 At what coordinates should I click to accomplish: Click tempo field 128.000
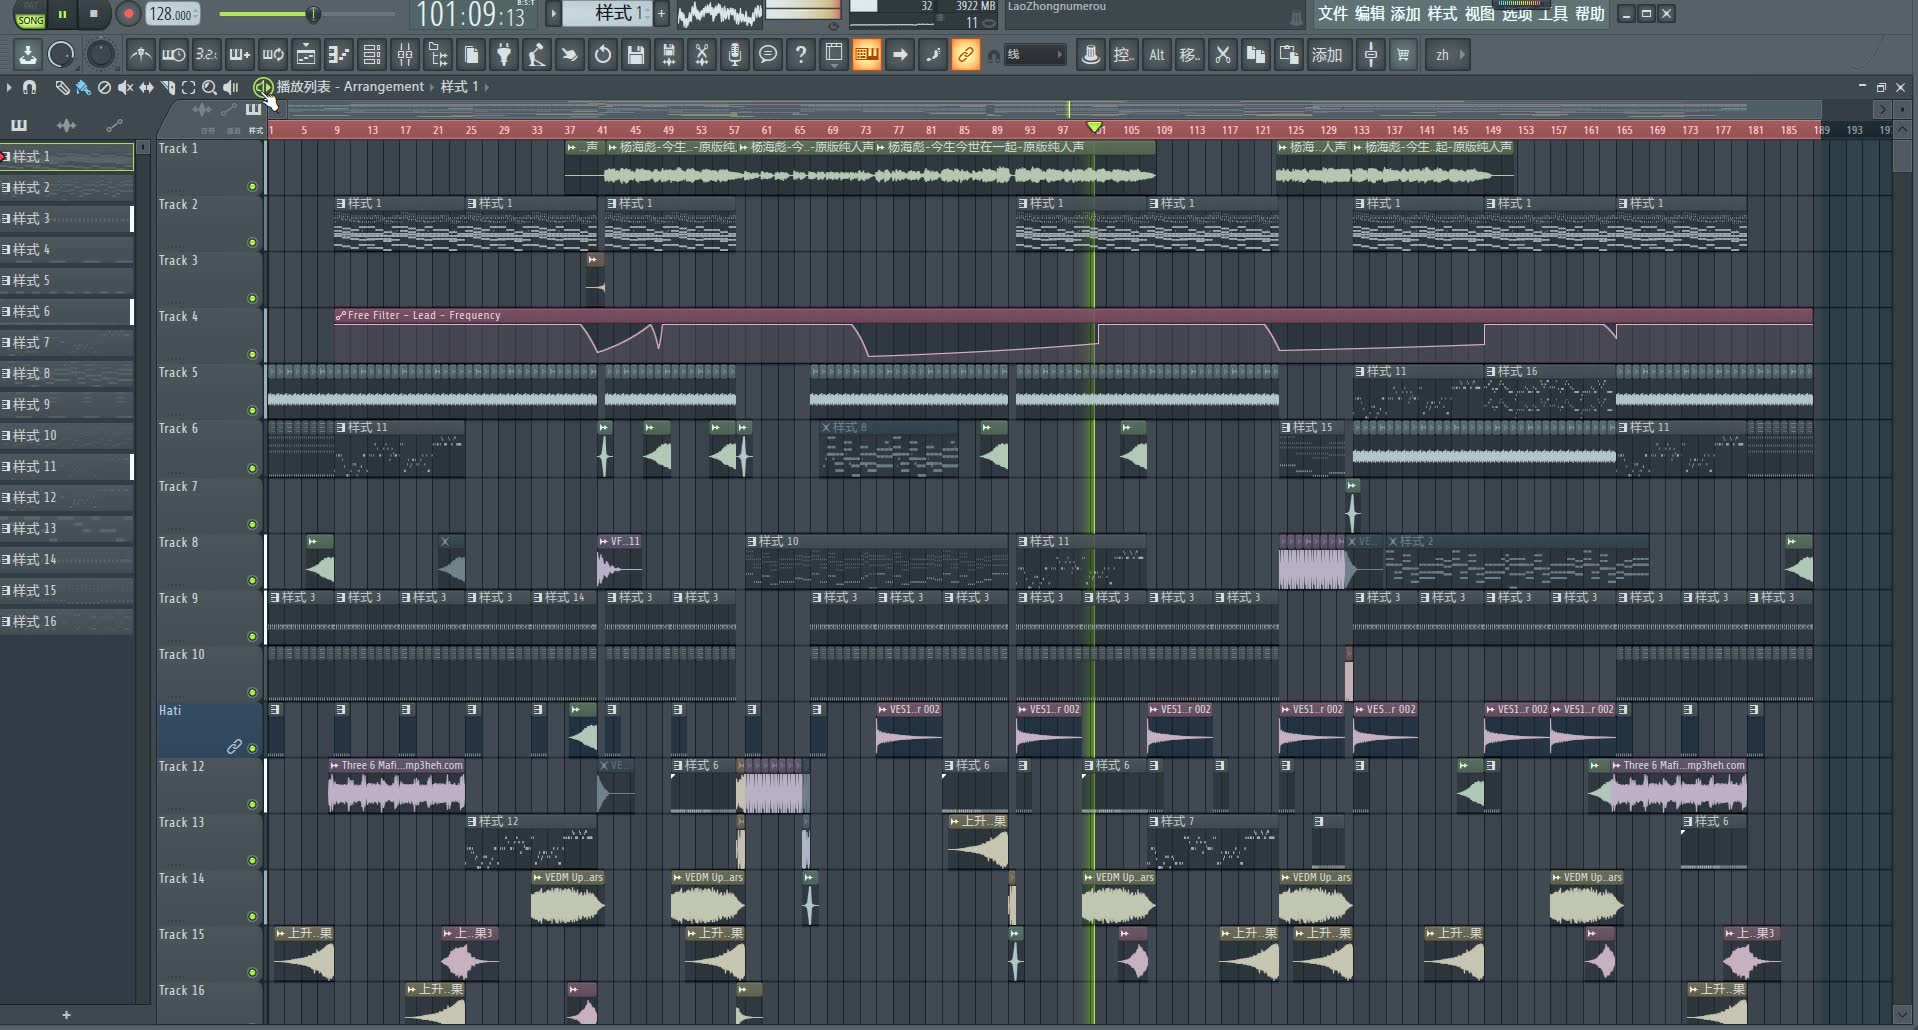pyautogui.click(x=172, y=14)
